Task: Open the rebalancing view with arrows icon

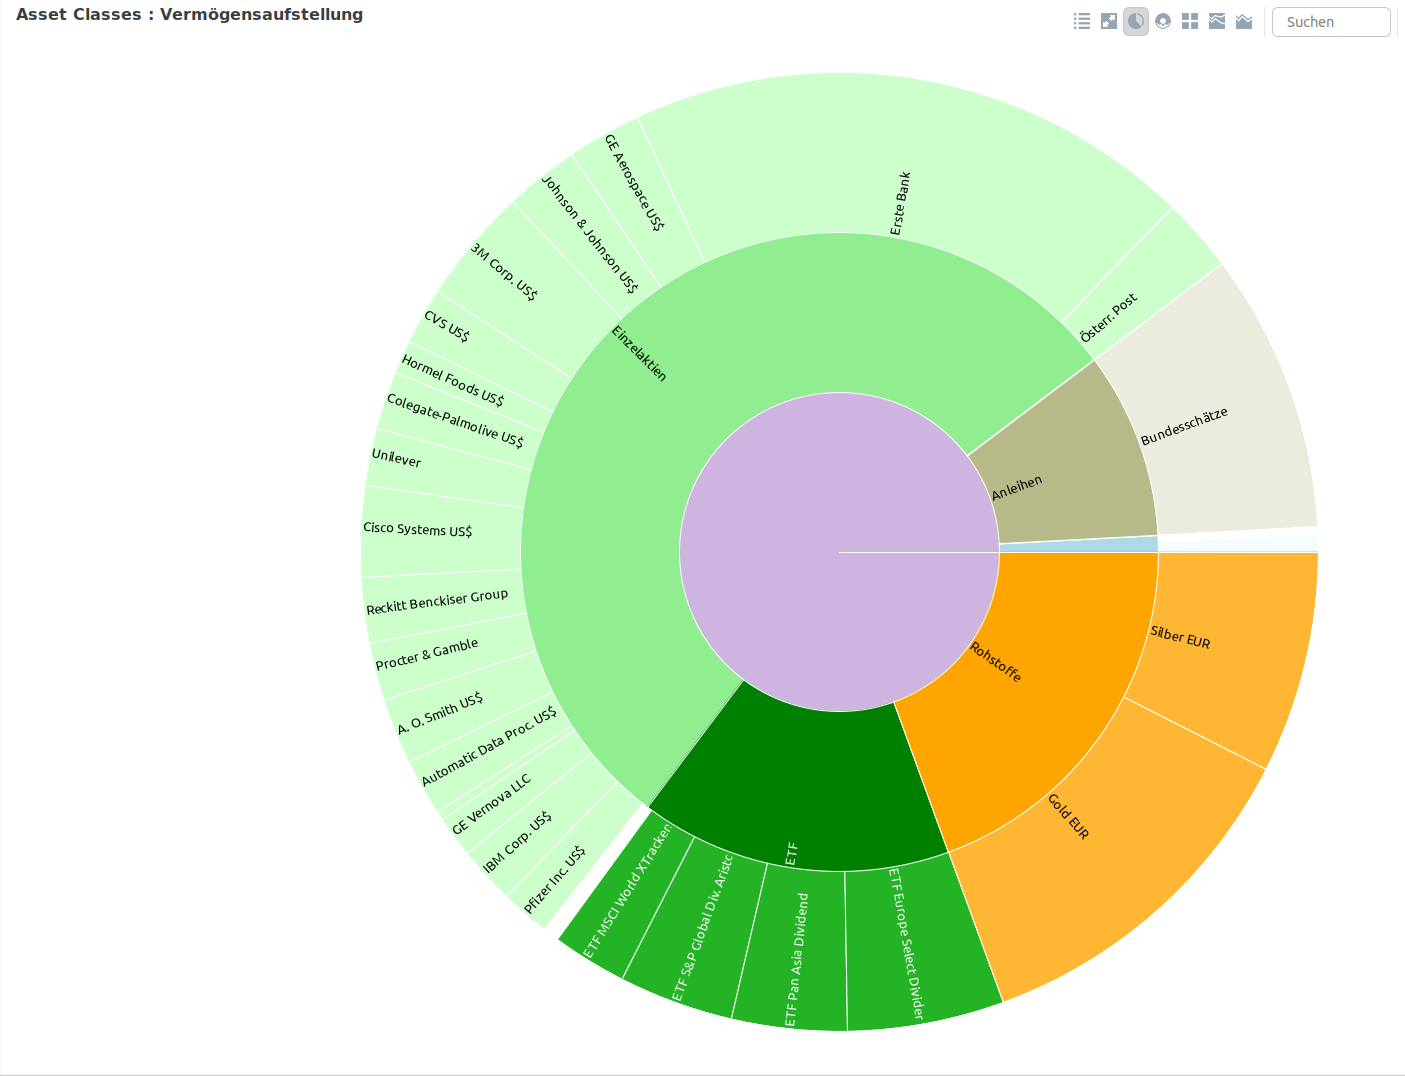Action: tap(1109, 21)
